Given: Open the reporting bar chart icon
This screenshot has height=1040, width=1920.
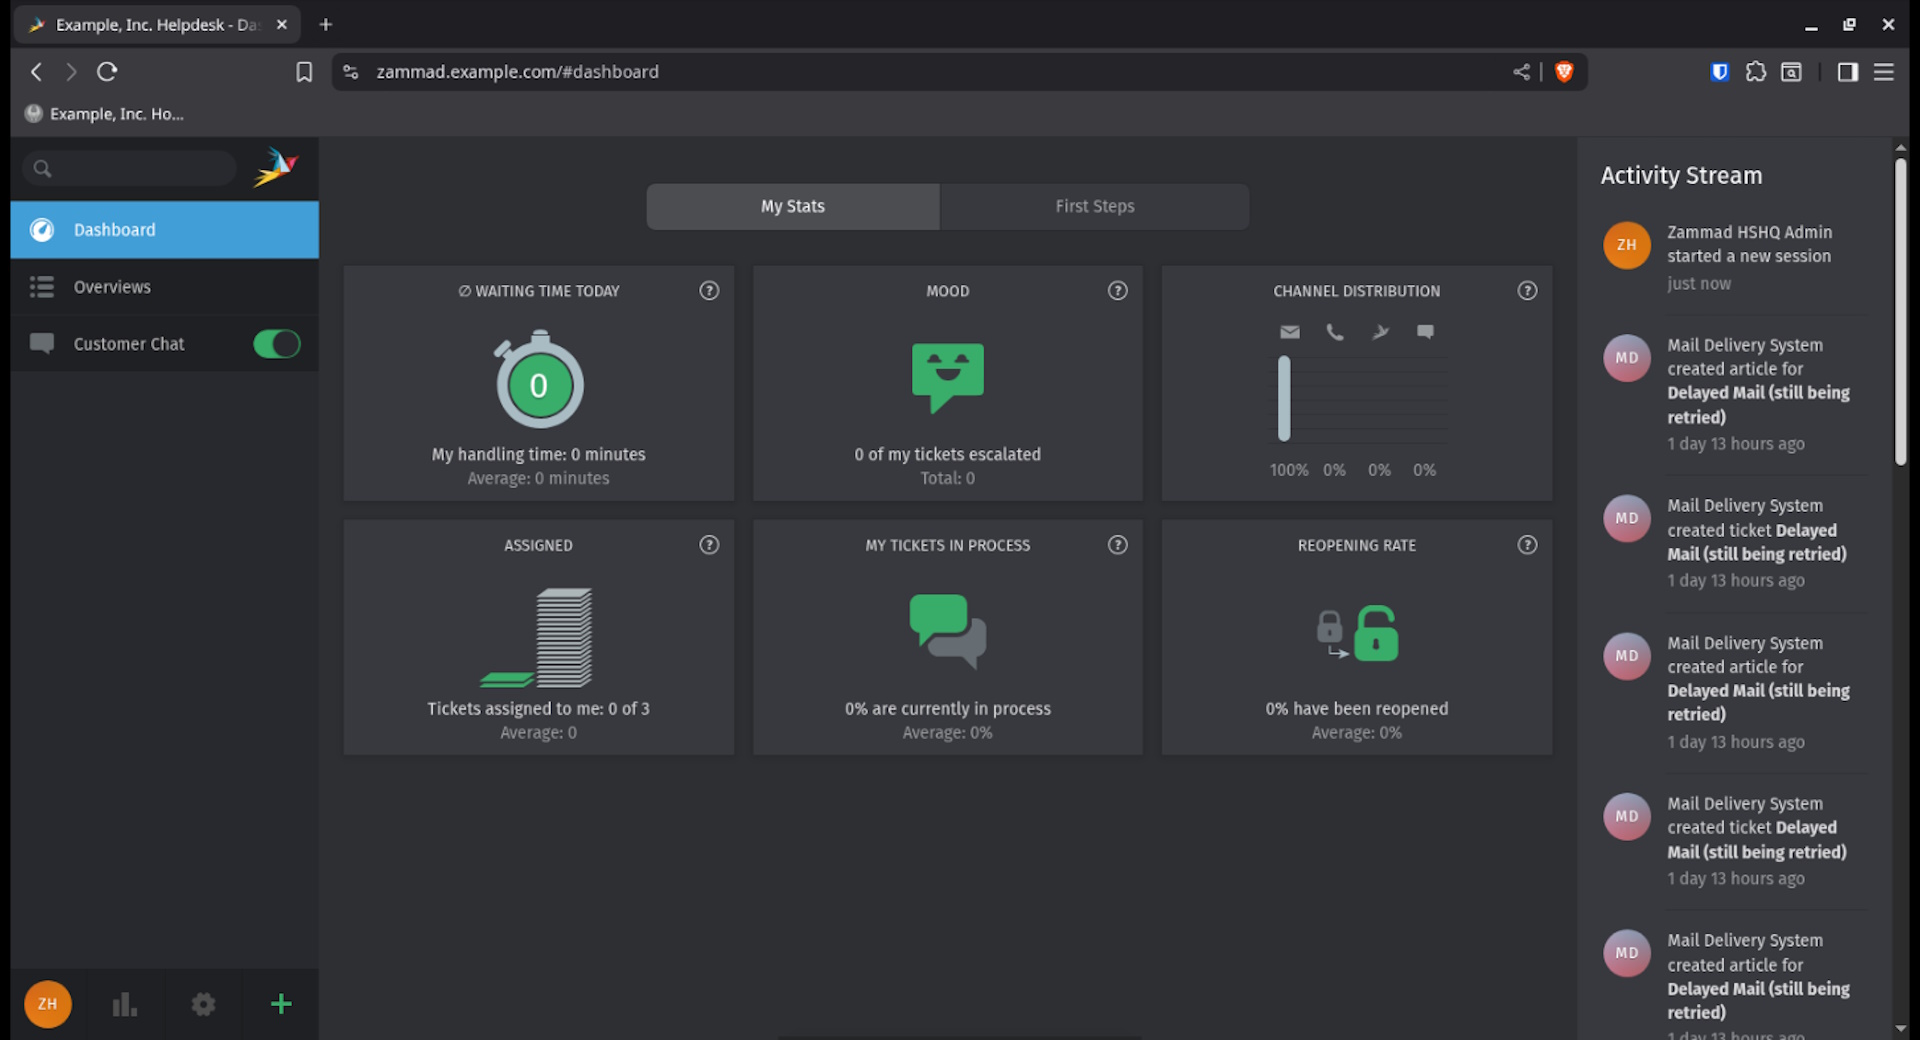Looking at the screenshot, I should 124,1004.
